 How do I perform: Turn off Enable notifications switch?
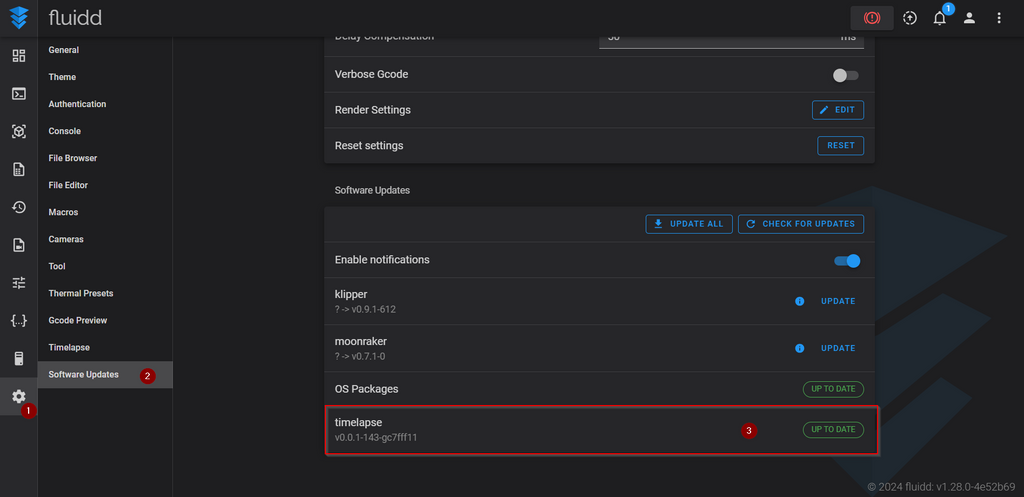[x=847, y=261]
